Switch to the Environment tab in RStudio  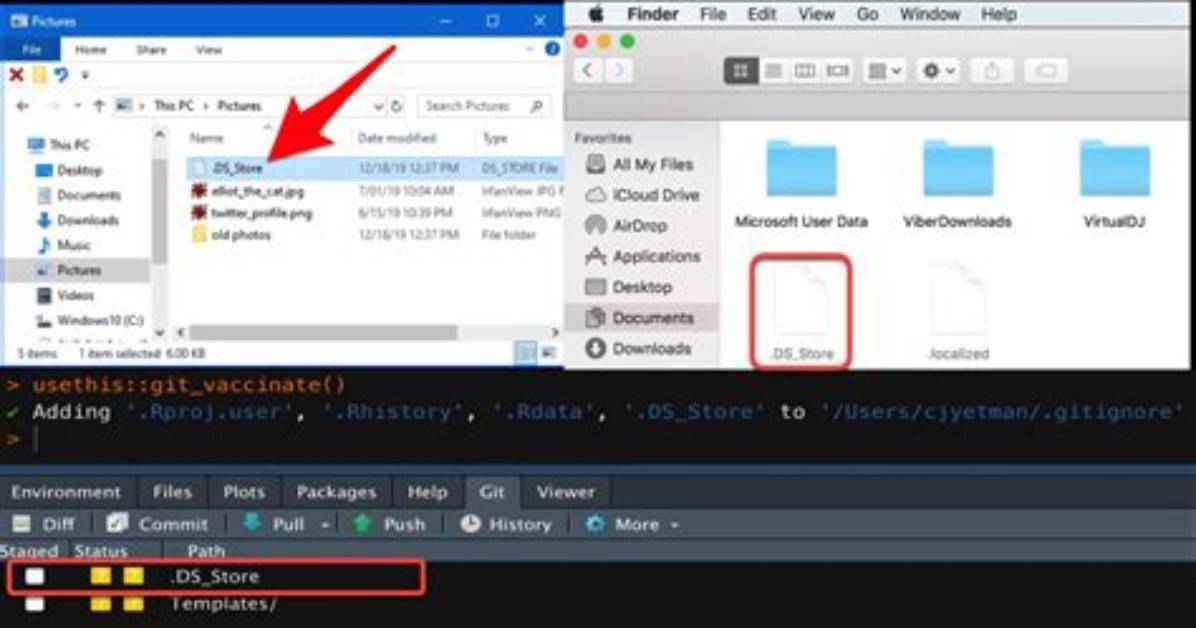[x=66, y=492]
